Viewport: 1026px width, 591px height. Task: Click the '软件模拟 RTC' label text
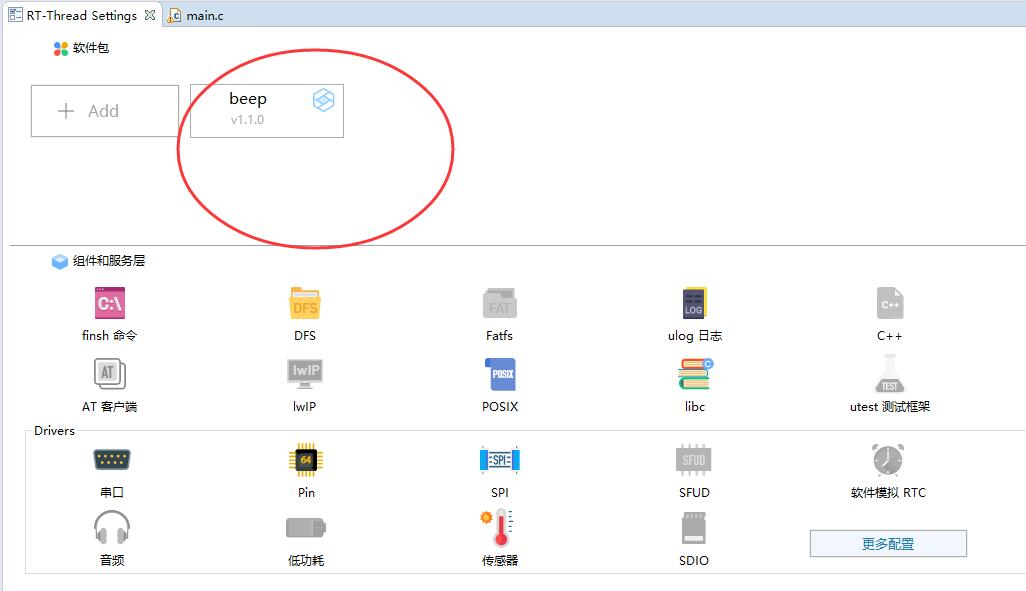coord(889,493)
